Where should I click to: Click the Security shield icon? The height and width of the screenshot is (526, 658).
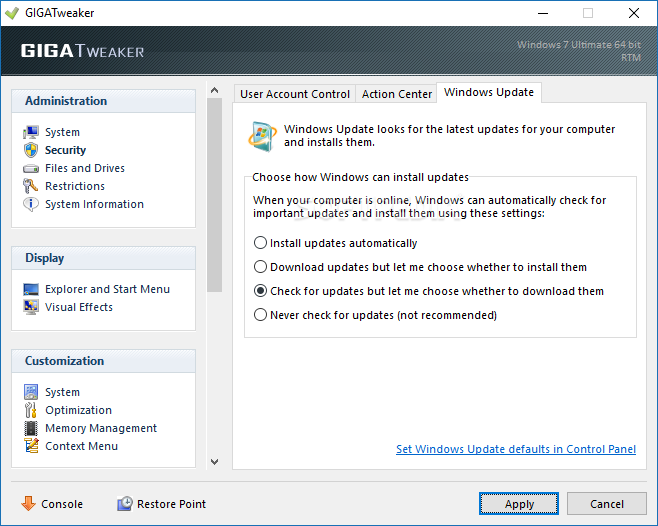pos(31,150)
